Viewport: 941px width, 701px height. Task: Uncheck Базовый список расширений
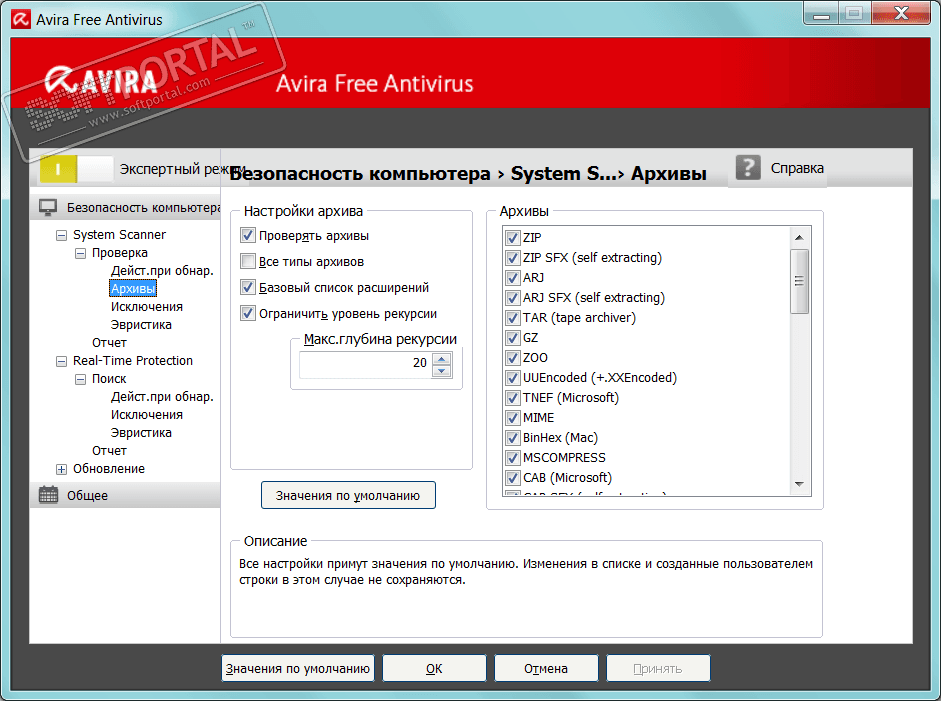click(248, 287)
